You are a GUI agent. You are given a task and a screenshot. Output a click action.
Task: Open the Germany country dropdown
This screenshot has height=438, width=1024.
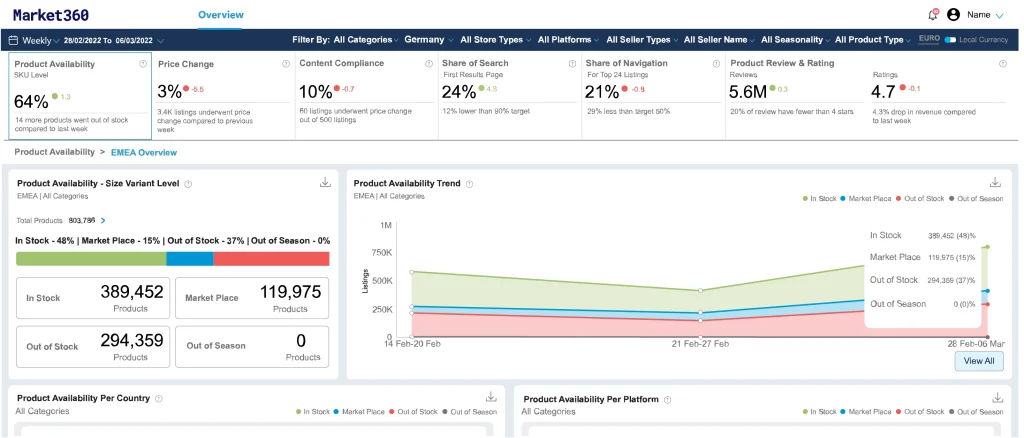[429, 40]
